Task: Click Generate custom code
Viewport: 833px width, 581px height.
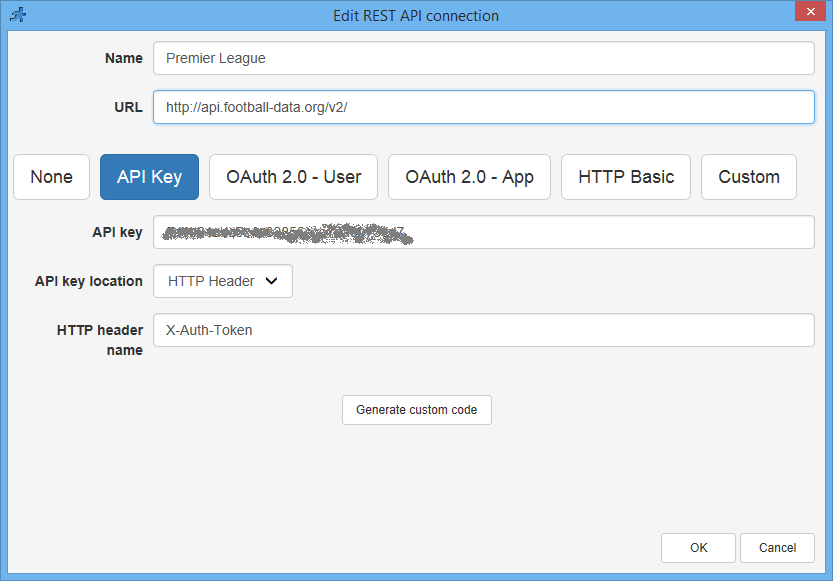Action: (416, 409)
